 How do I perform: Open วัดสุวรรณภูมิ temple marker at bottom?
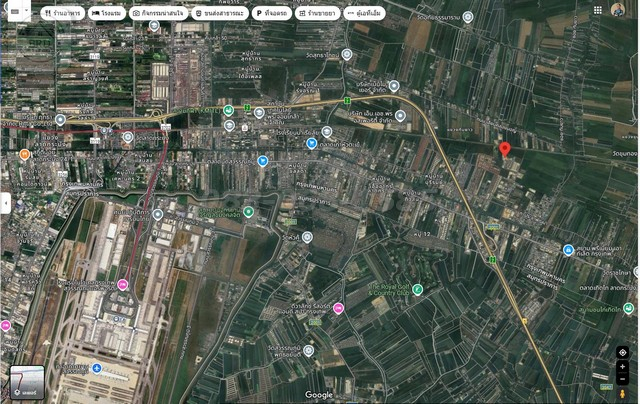tap(309, 350)
